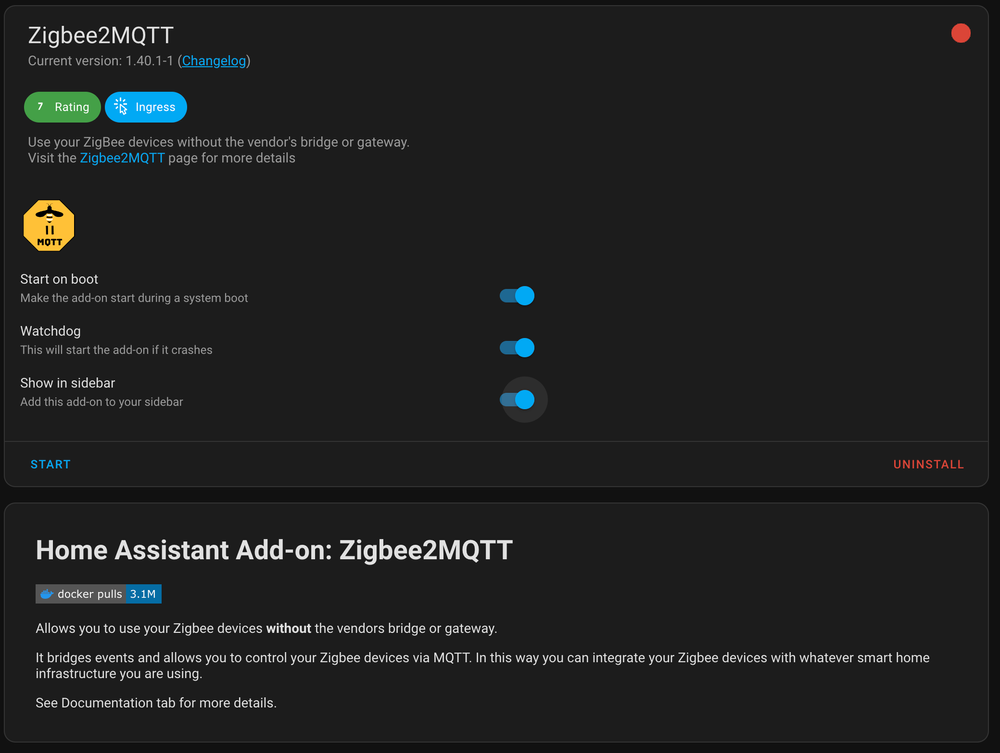This screenshot has width=1000, height=753.
Task: Click the red status indicator circle
Action: (x=960, y=33)
